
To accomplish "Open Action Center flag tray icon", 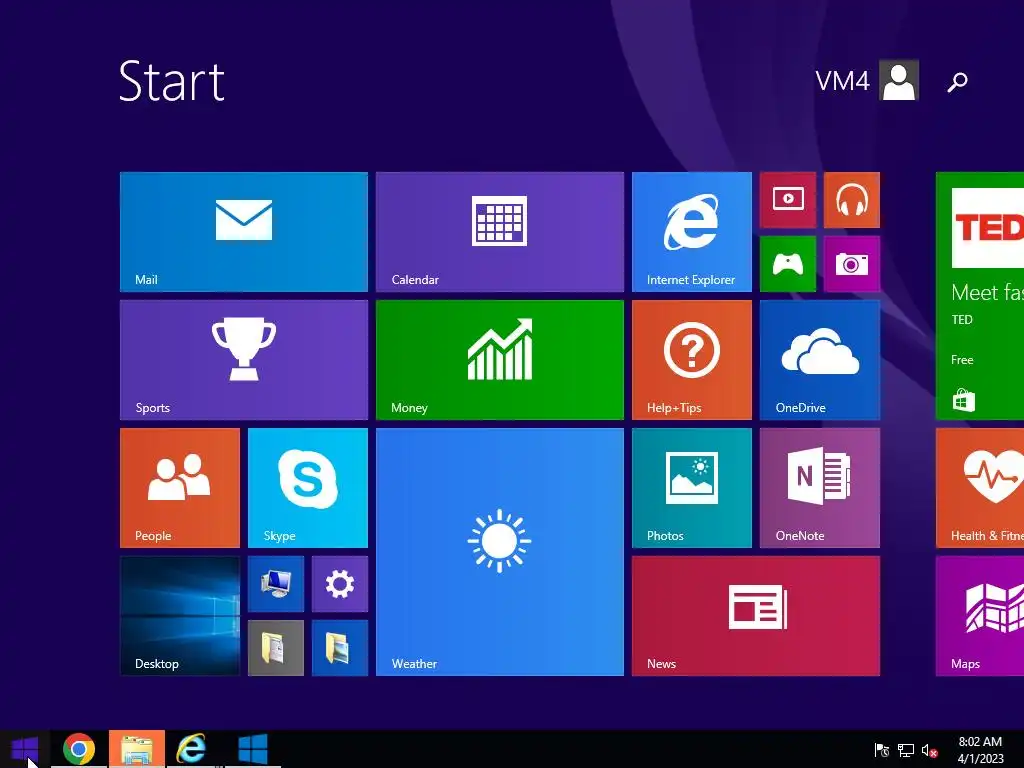I will point(882,750).
